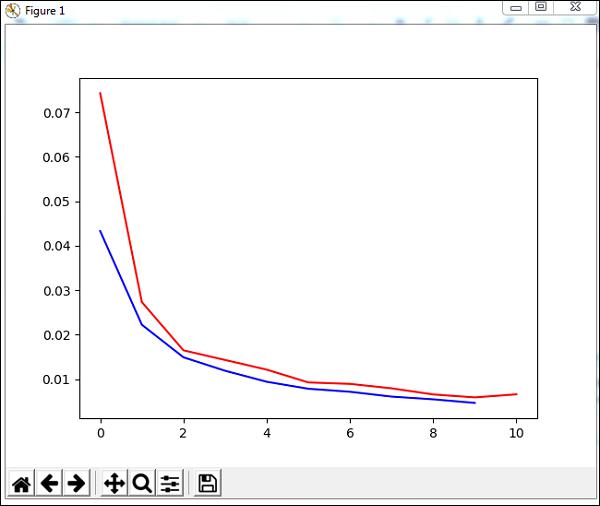Activate the Pan axes tool

click(x=114, y=483)
